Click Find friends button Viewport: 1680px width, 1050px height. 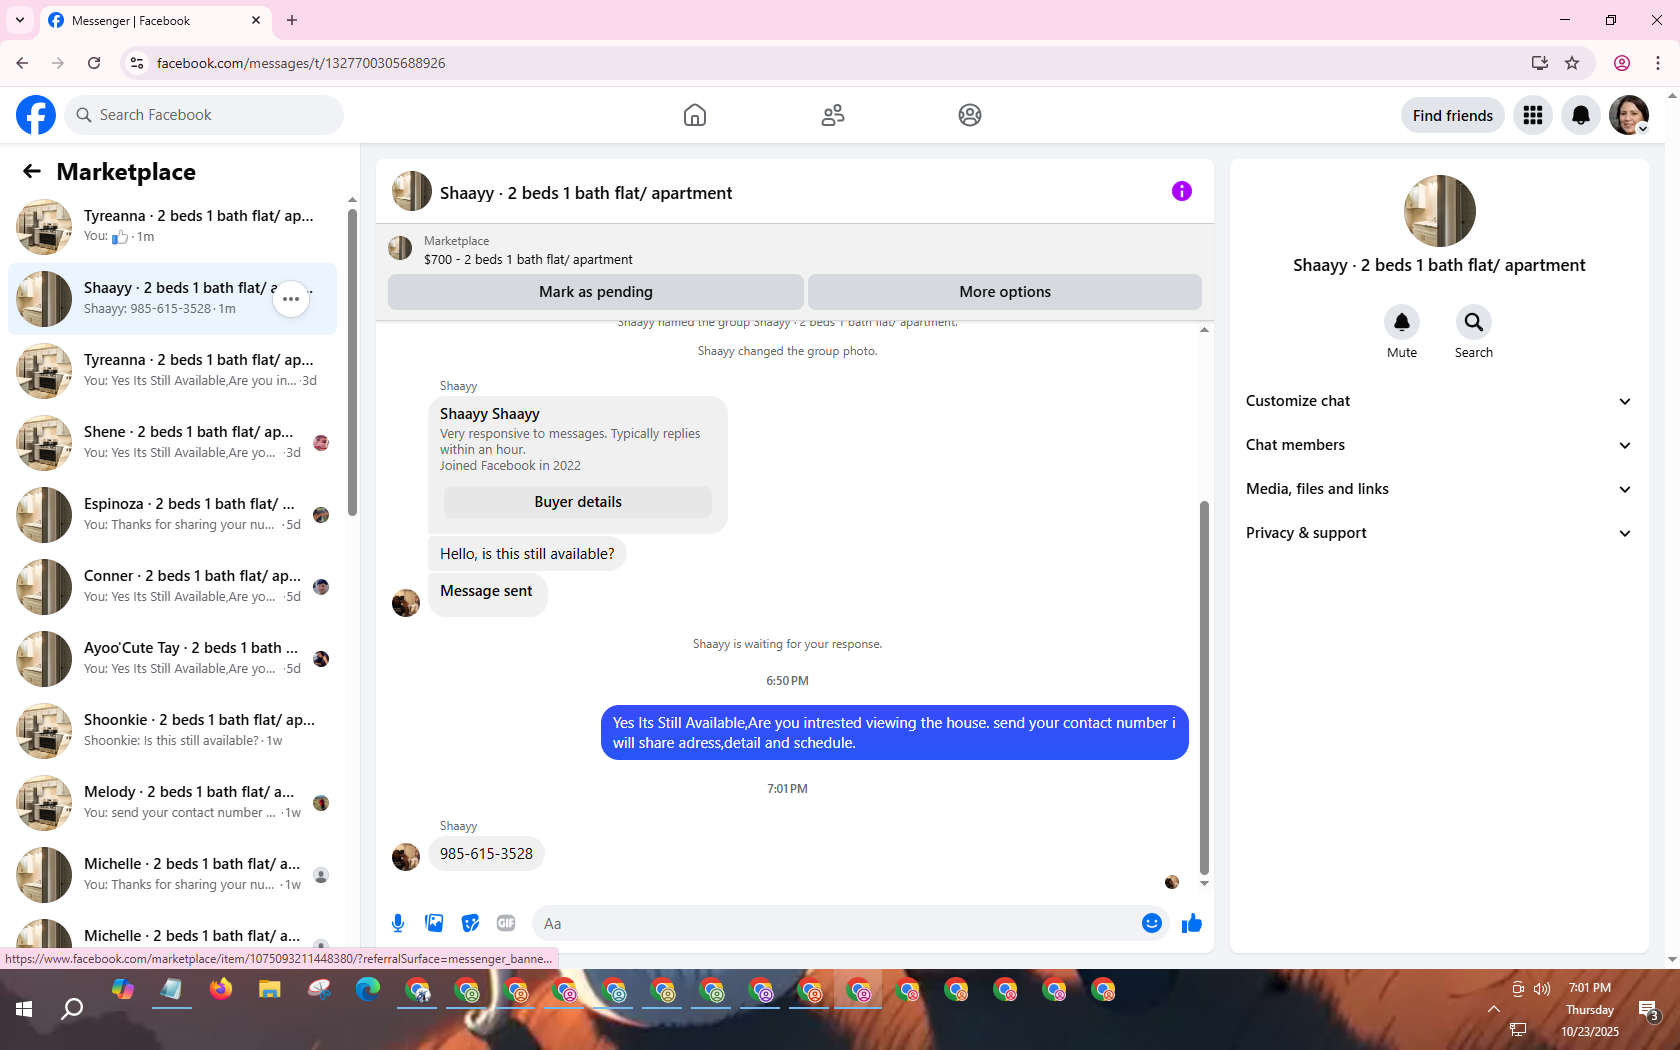click(x=1453, y=115)
